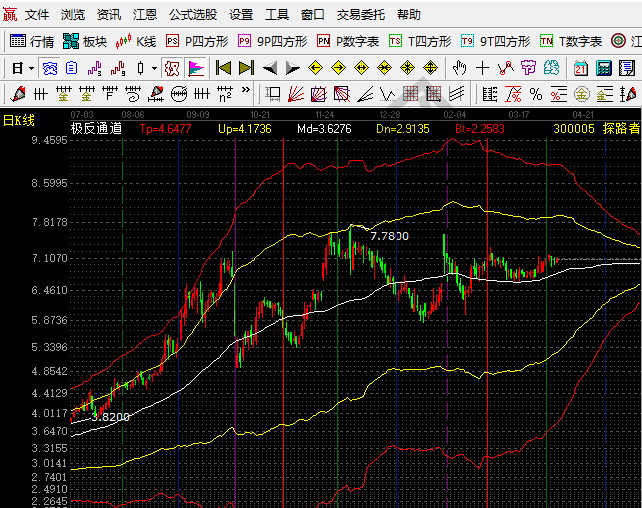The width and height of the screenshot is (642, 508).
Task: Click the 行情 quotes toolbar button
Action: click(31, 41)
